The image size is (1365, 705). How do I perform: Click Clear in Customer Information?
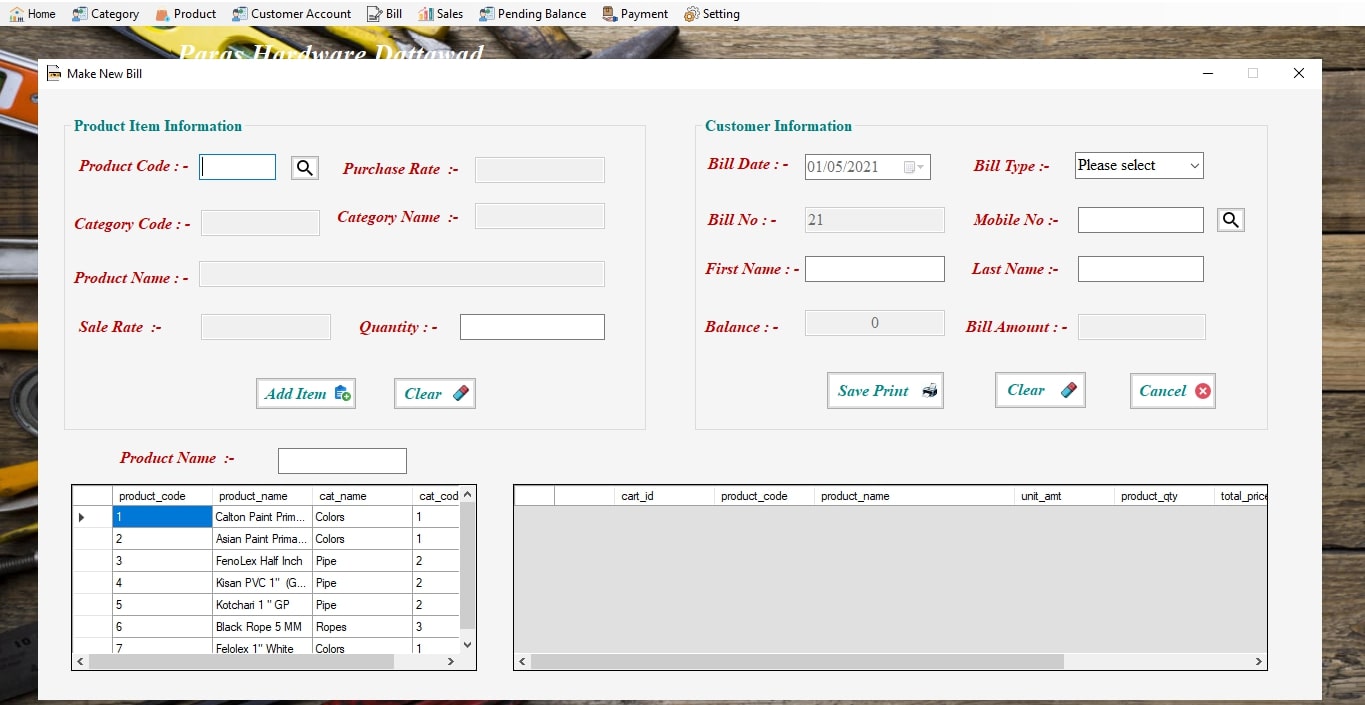click(1040, 390)
